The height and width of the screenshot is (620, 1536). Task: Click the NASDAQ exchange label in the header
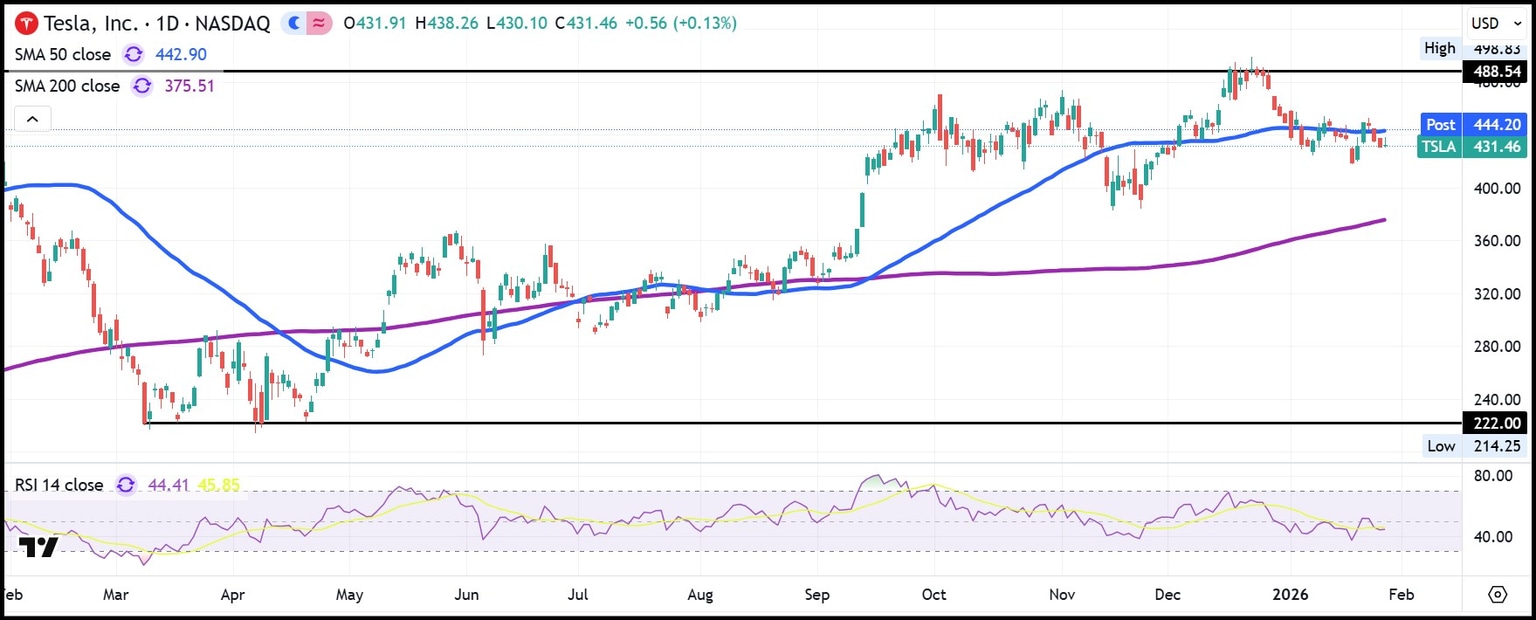click(x=232, y=22)
